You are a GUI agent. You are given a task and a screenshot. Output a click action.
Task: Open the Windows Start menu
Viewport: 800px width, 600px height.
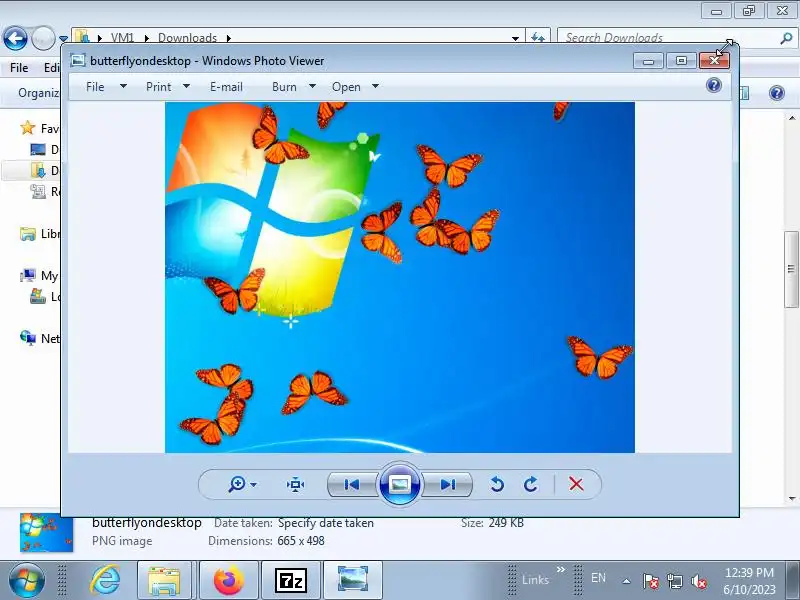point(26,581)
